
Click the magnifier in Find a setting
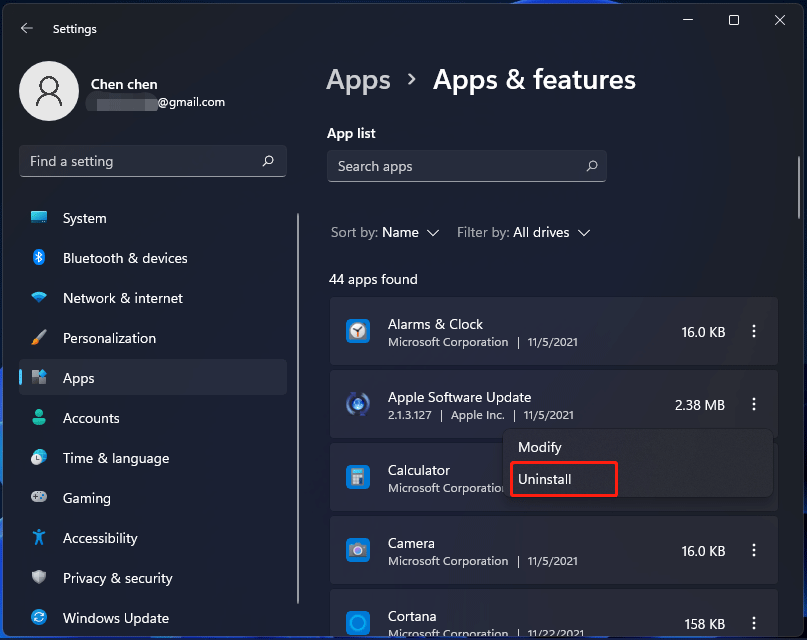(268, 161)
